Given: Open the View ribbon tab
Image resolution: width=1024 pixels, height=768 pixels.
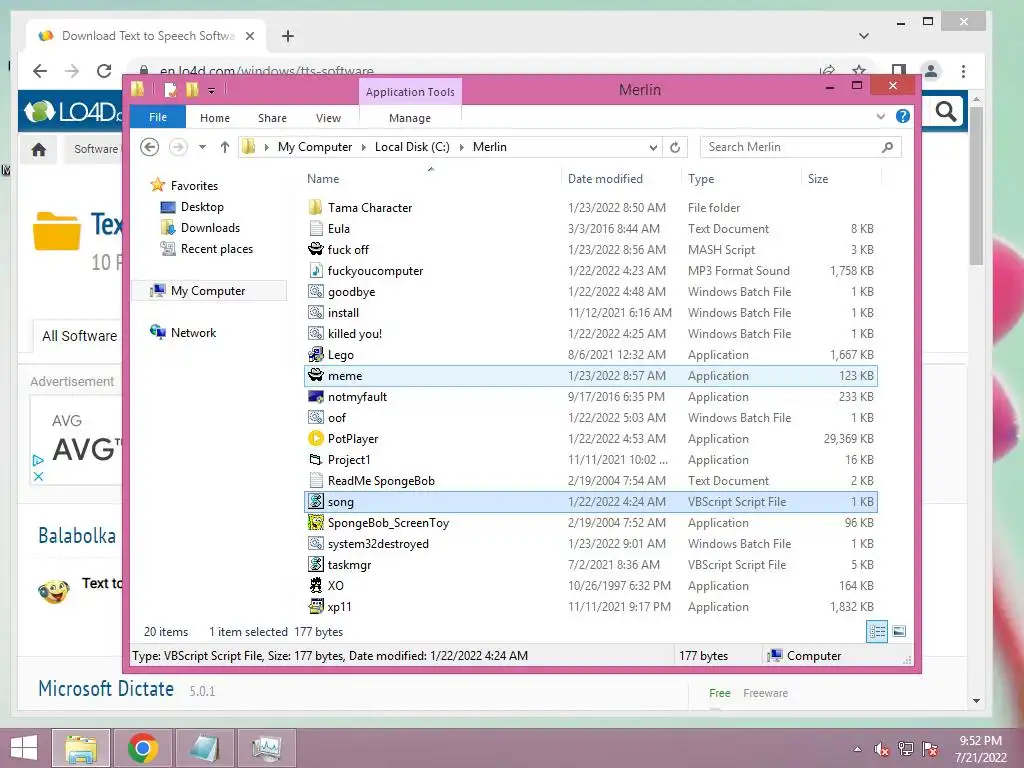Looking at the screenshot, I should click(328, 118).
